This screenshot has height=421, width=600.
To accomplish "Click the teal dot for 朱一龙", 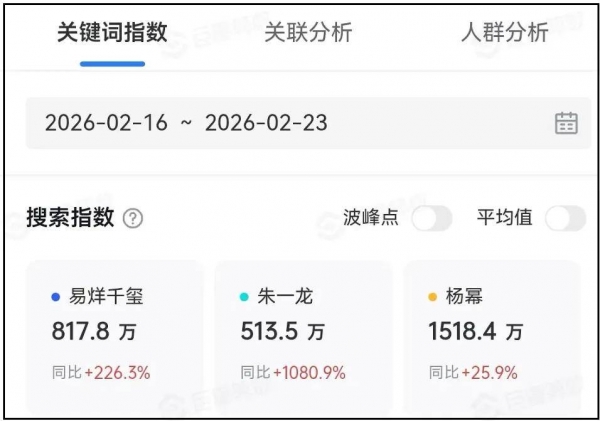I will 244,297.
